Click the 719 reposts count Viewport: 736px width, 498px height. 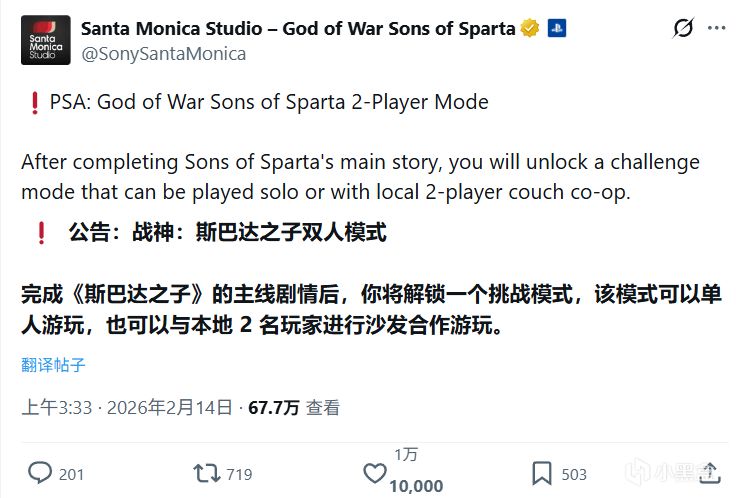point(239,474)
